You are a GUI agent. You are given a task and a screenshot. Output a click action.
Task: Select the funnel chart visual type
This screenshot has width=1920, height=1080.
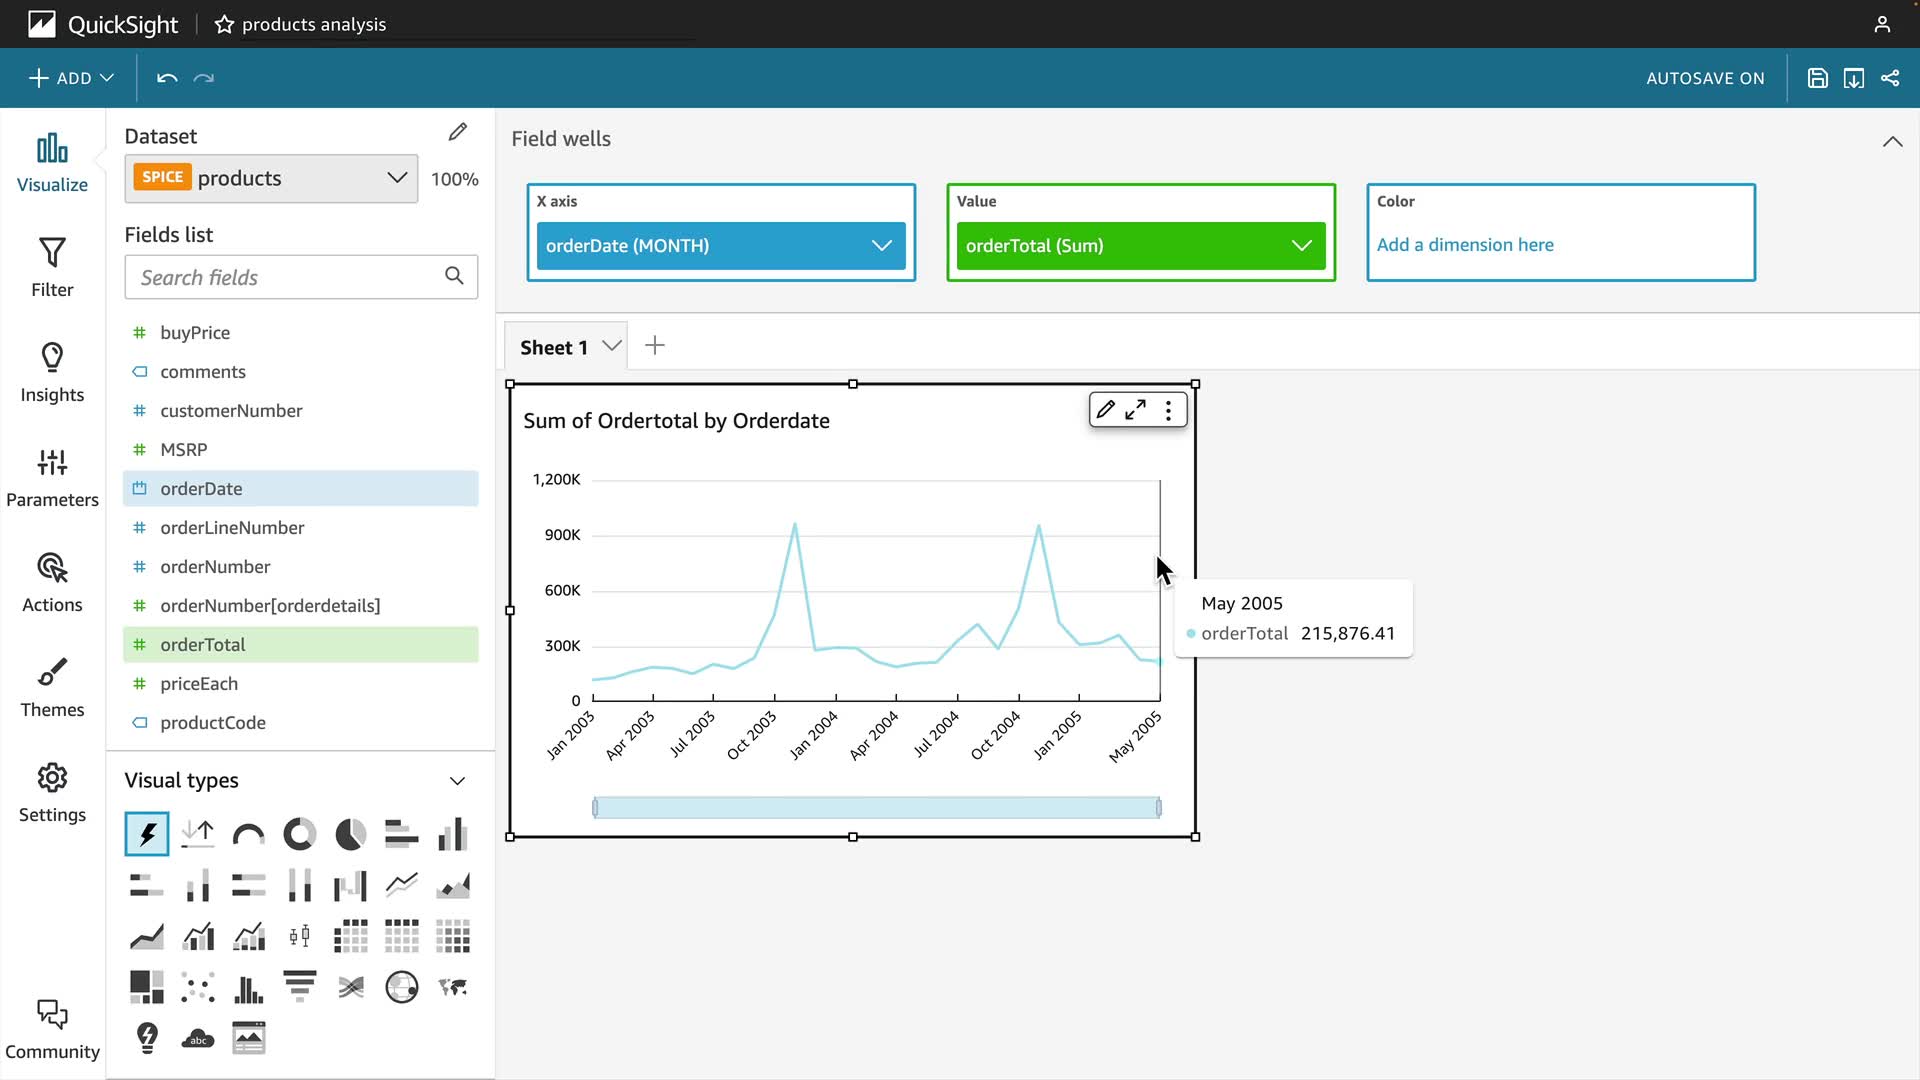[299, 986]
